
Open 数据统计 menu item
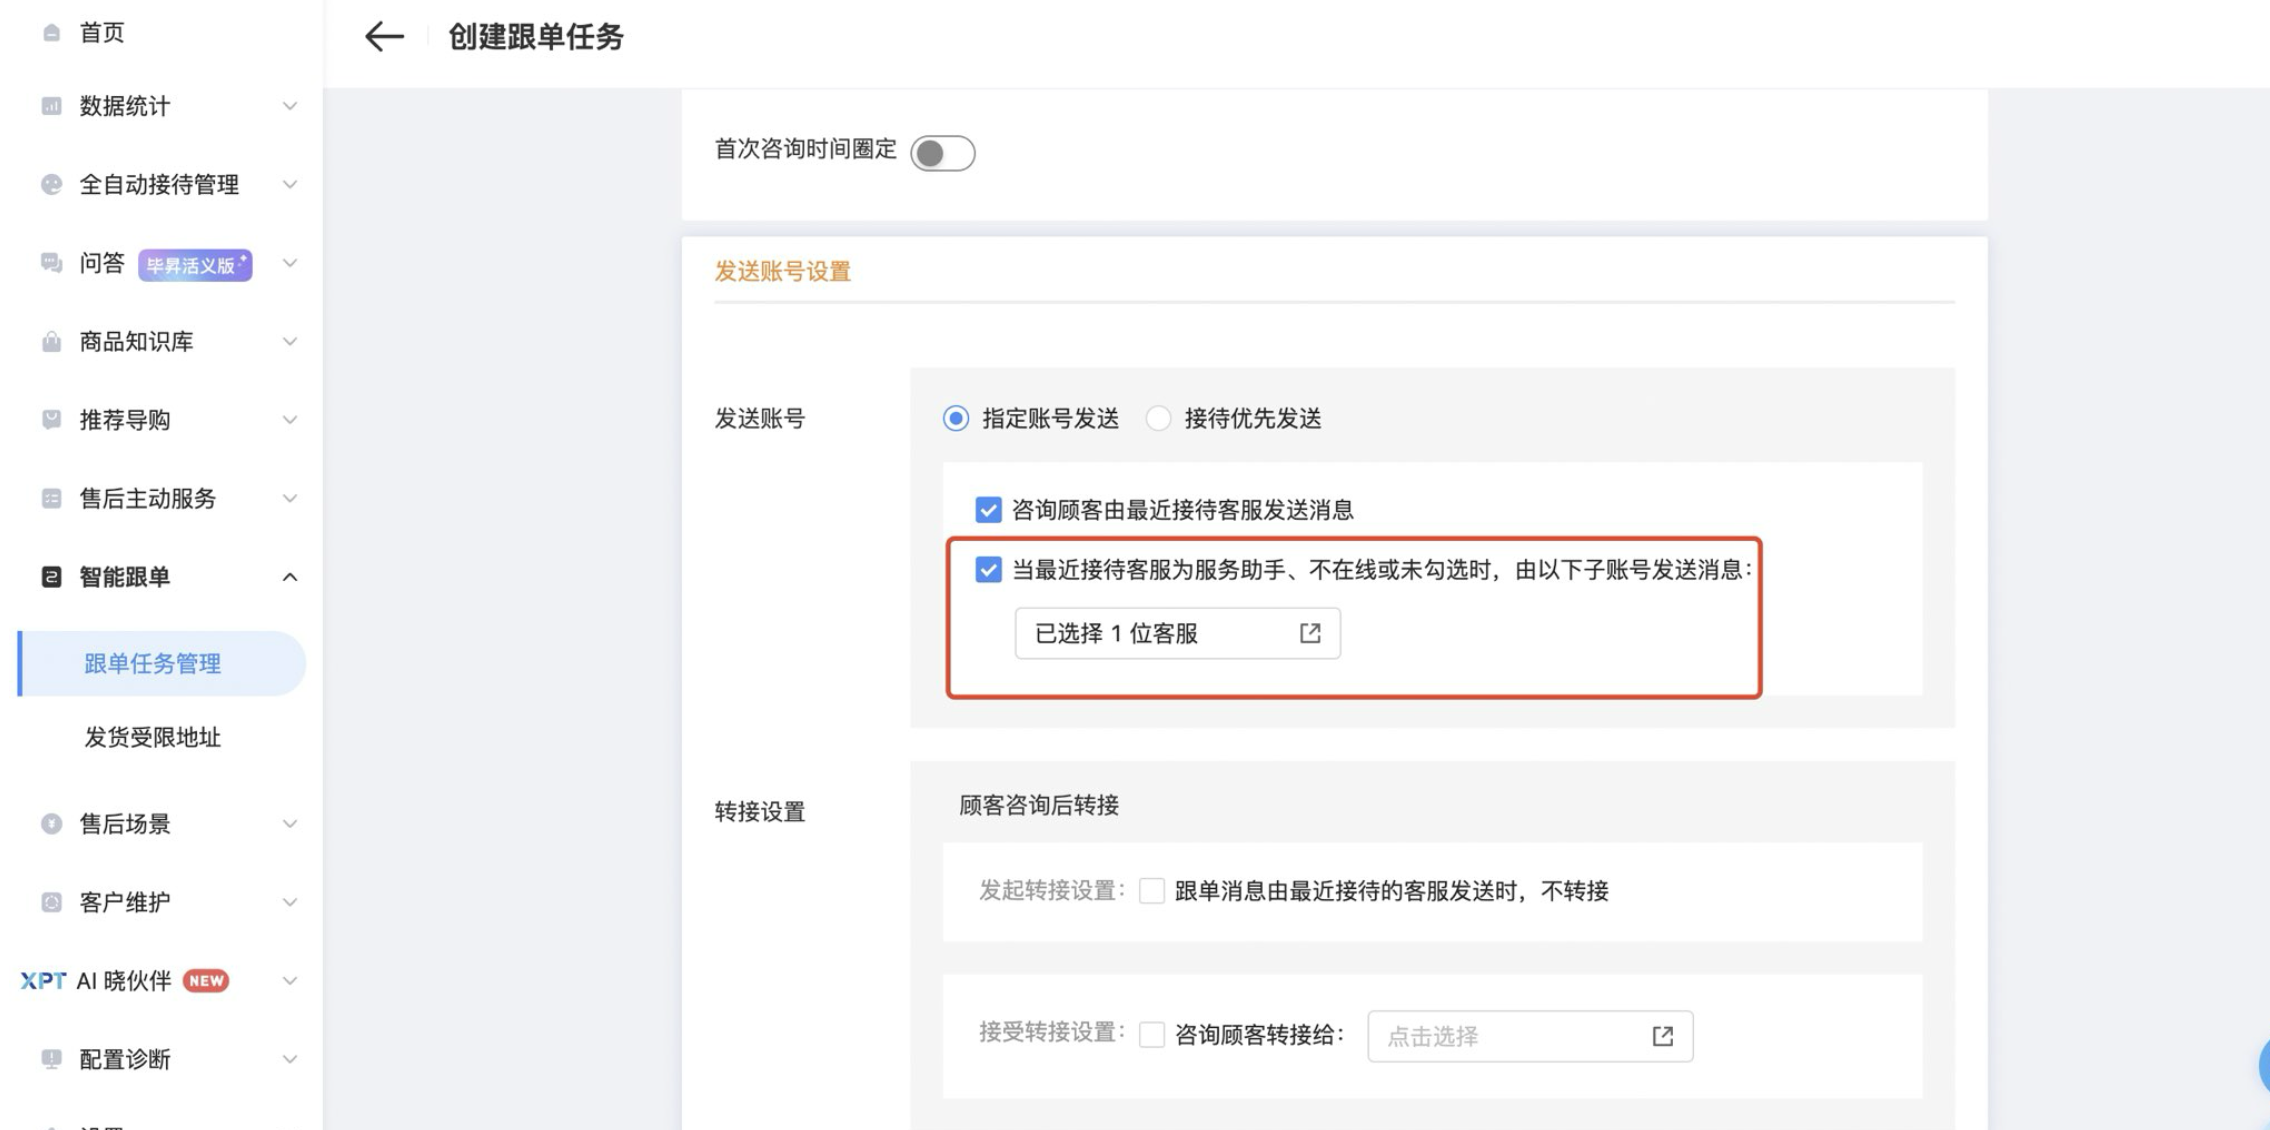tap(125, 106)
